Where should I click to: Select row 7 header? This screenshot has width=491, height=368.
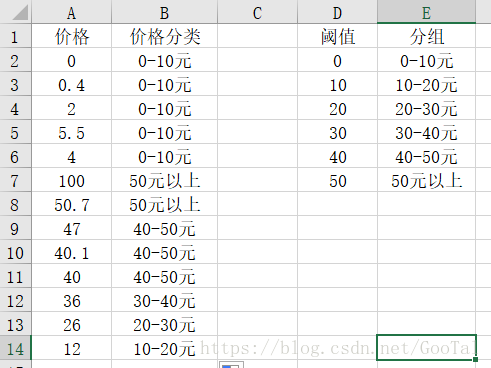click(15, 180)
